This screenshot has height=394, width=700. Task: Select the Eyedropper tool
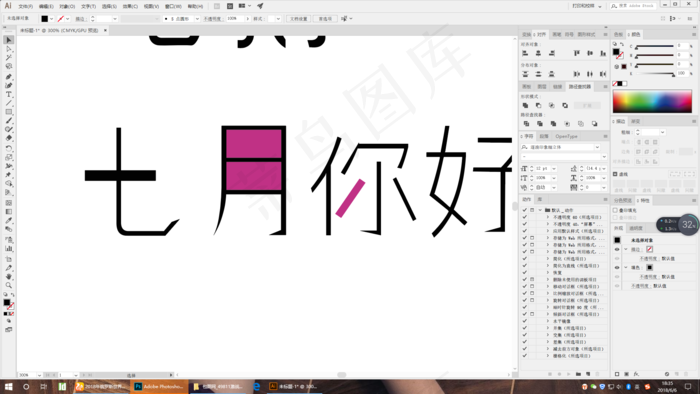pos(8,220)
